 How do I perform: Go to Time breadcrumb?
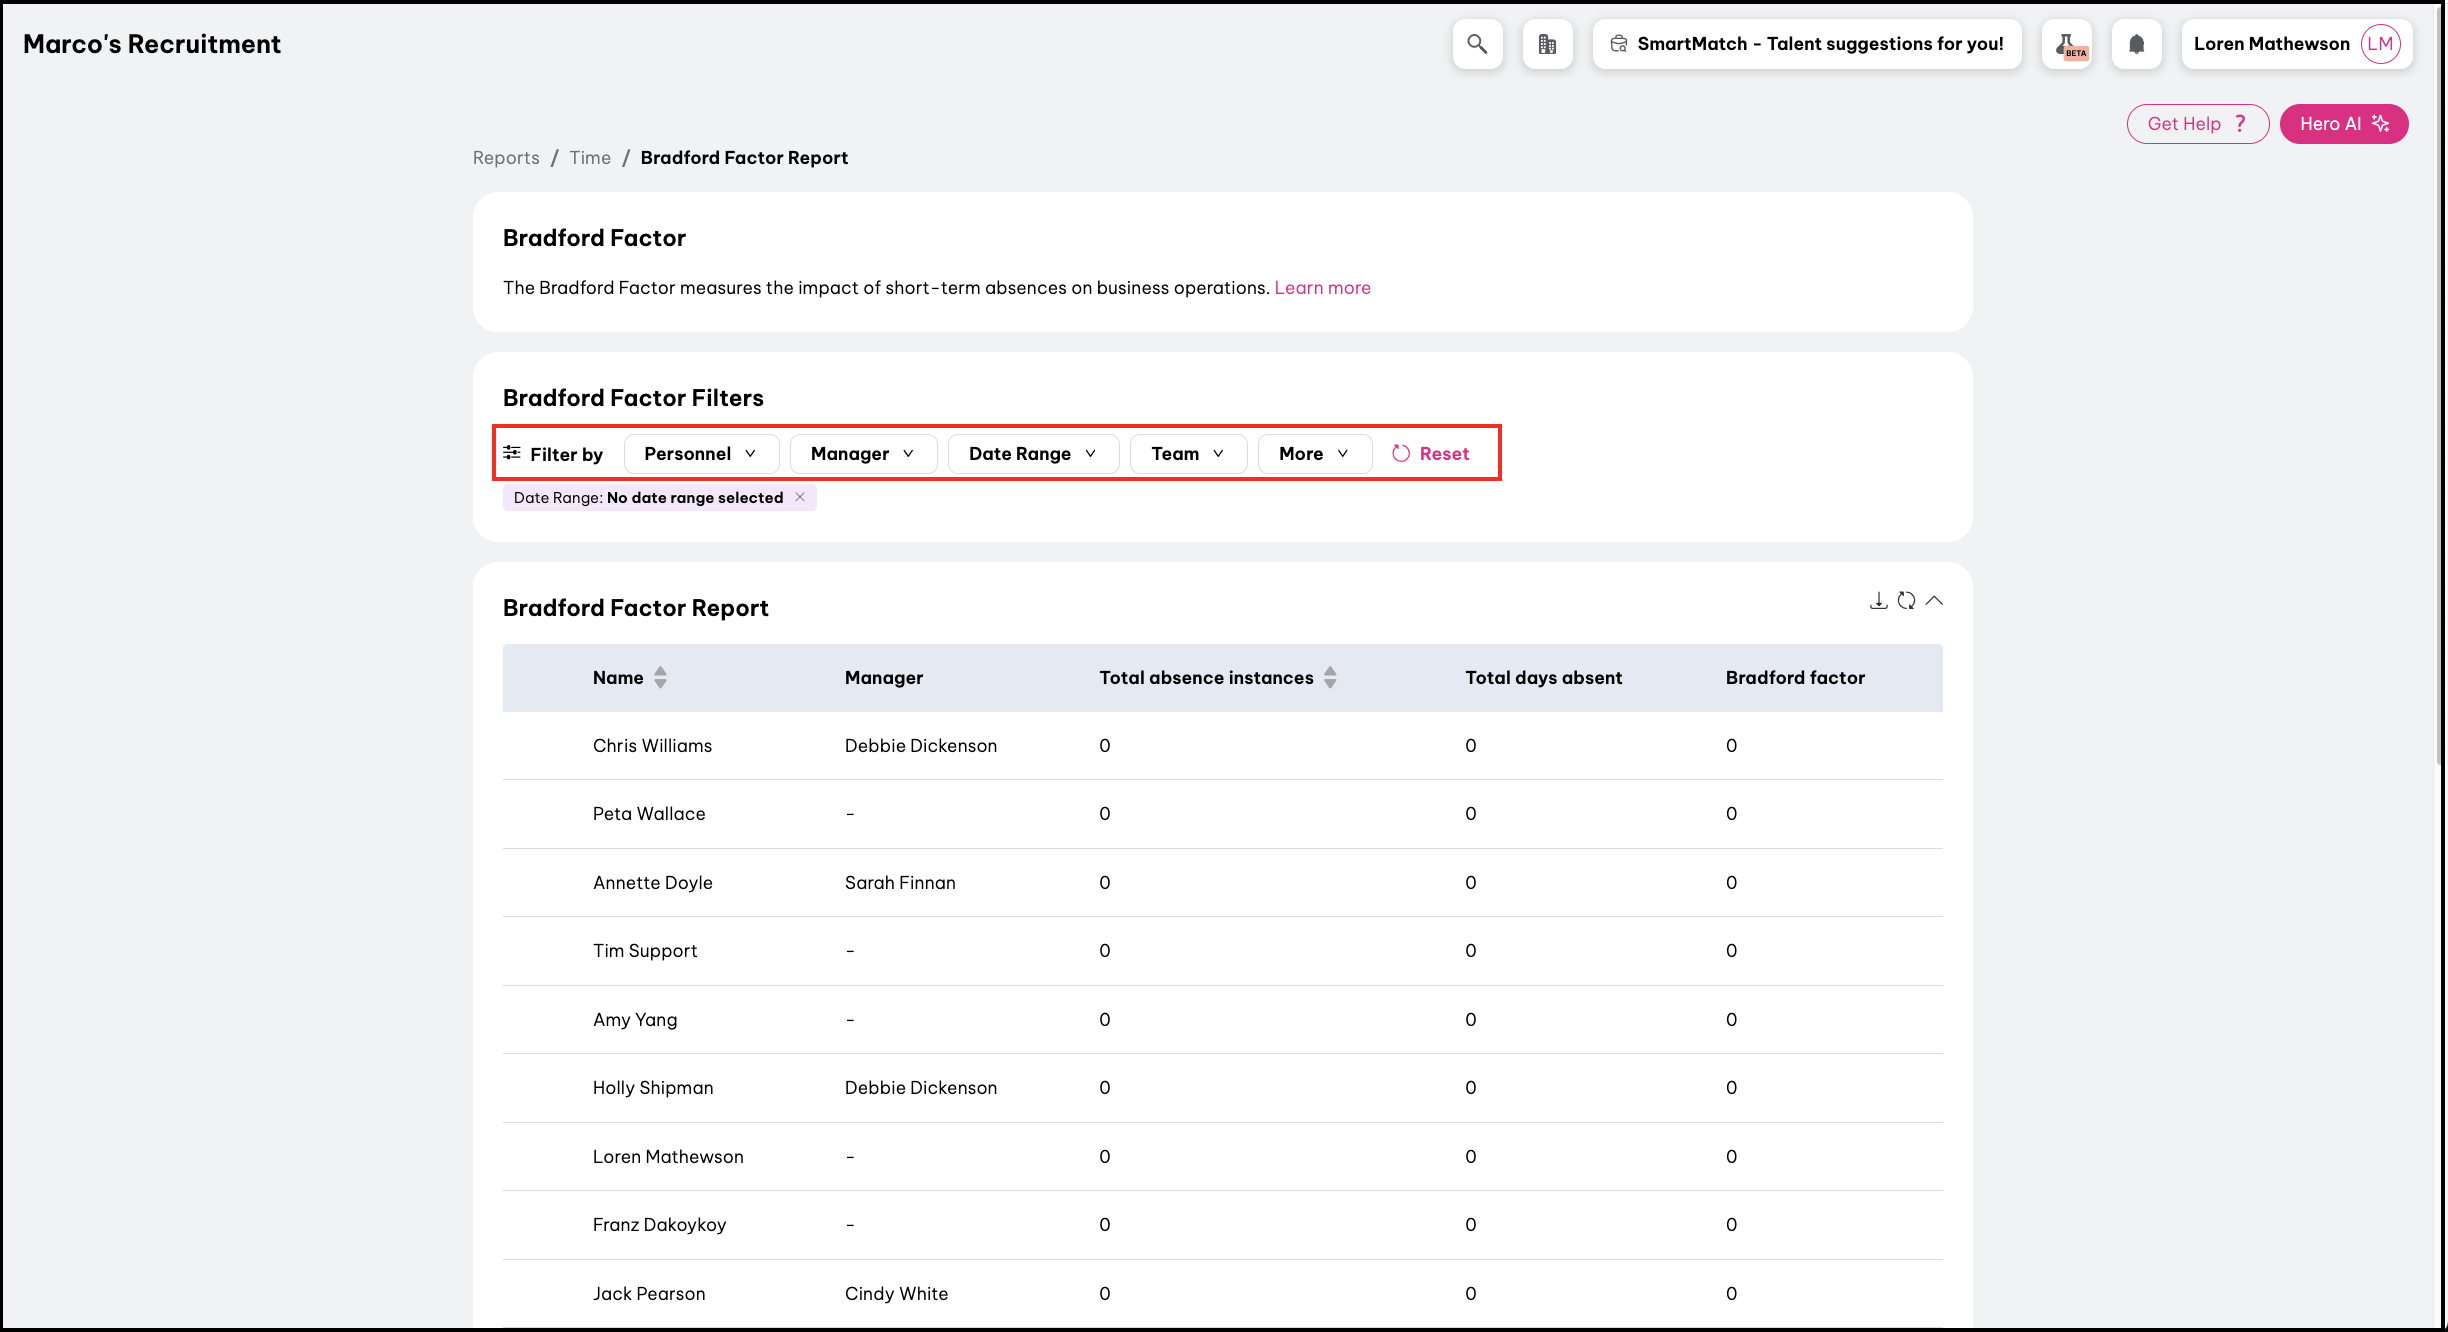(590, 158)
